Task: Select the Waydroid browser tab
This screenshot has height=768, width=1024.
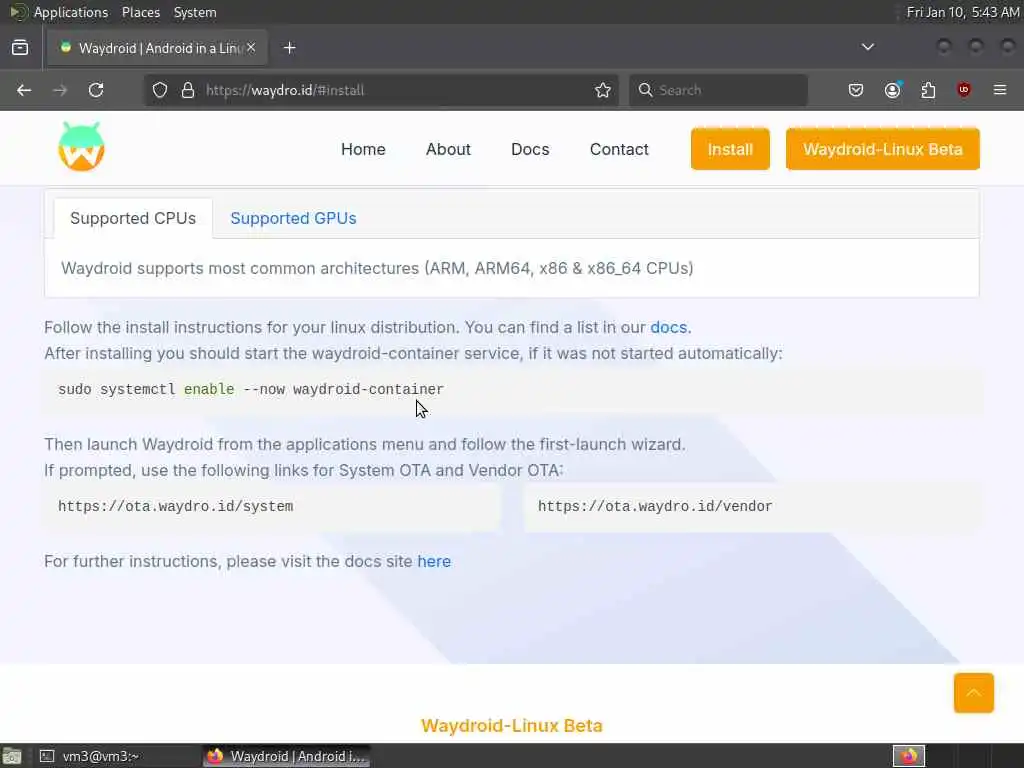Action: click(x=157, y=48)
